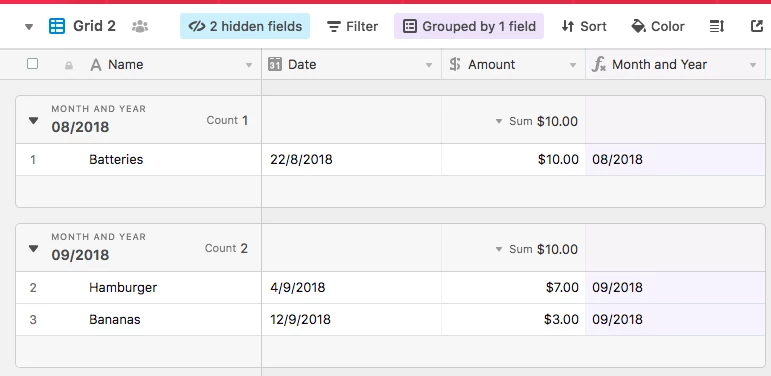The image size is (771, 376).
Task: Open the collaborators people icon
Action: pyautogui.click(x=140, y=27)
